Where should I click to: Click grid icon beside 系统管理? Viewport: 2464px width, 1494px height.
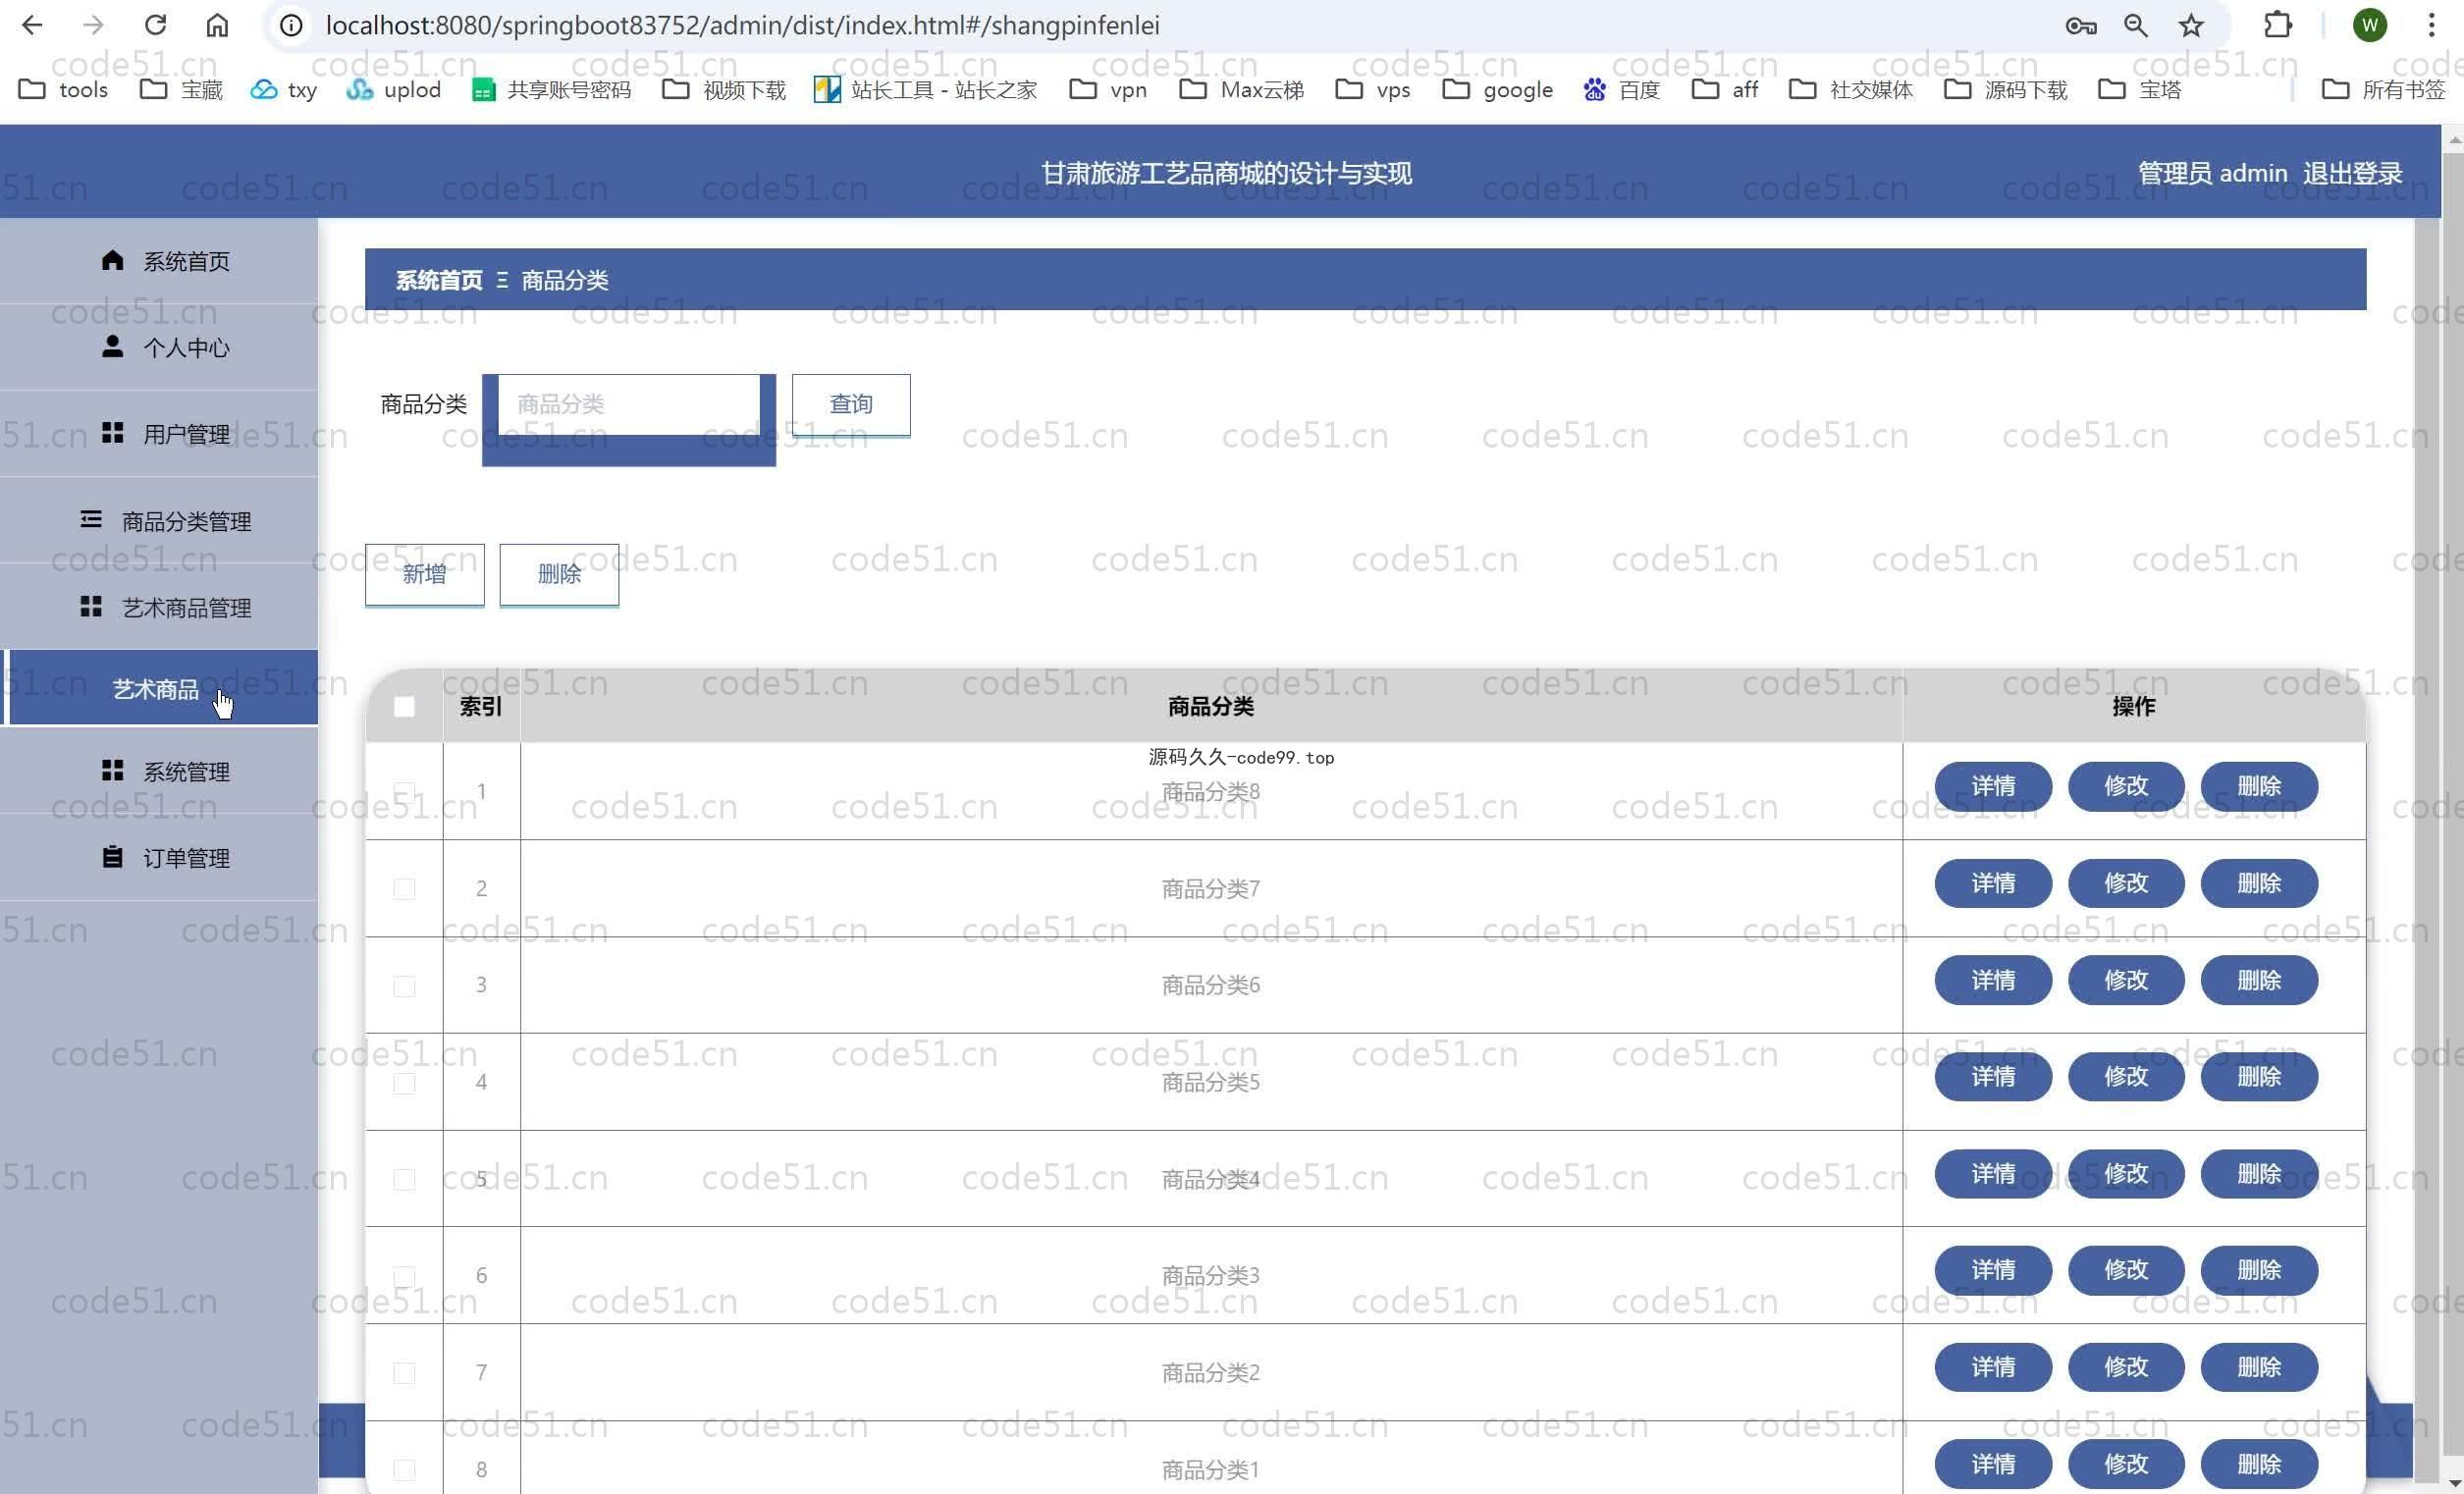[x=112, y=770]
